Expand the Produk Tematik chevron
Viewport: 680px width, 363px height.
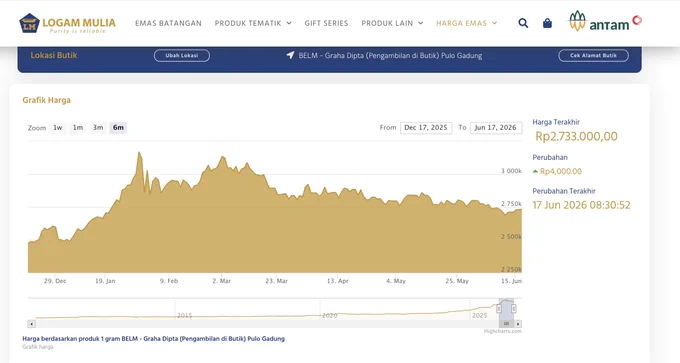point(289,23)
